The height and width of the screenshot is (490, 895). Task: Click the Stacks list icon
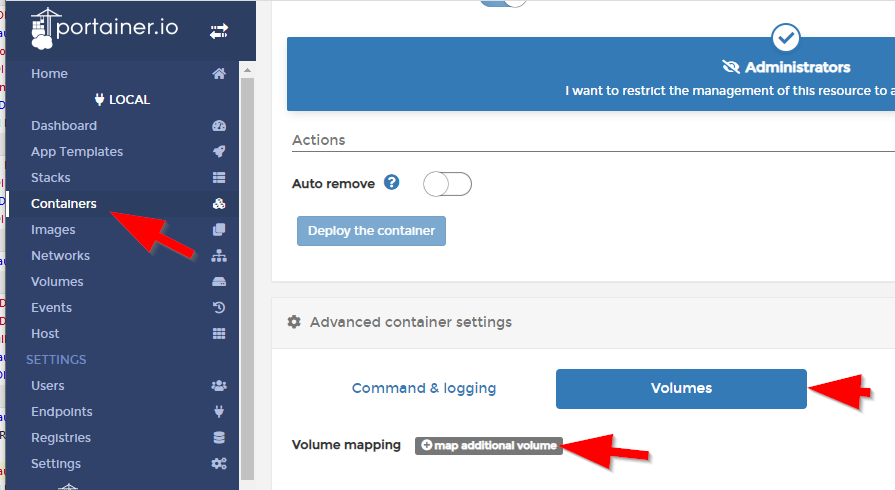(219, 178)
